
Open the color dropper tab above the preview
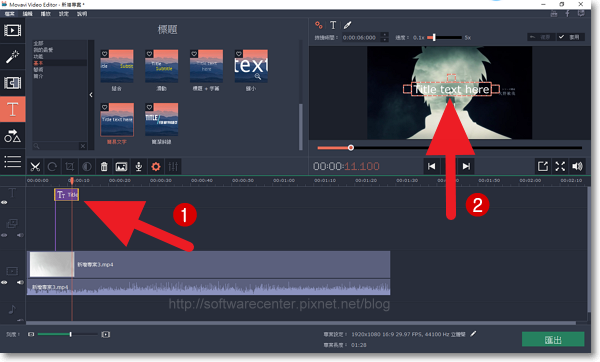tap(347, 25)
